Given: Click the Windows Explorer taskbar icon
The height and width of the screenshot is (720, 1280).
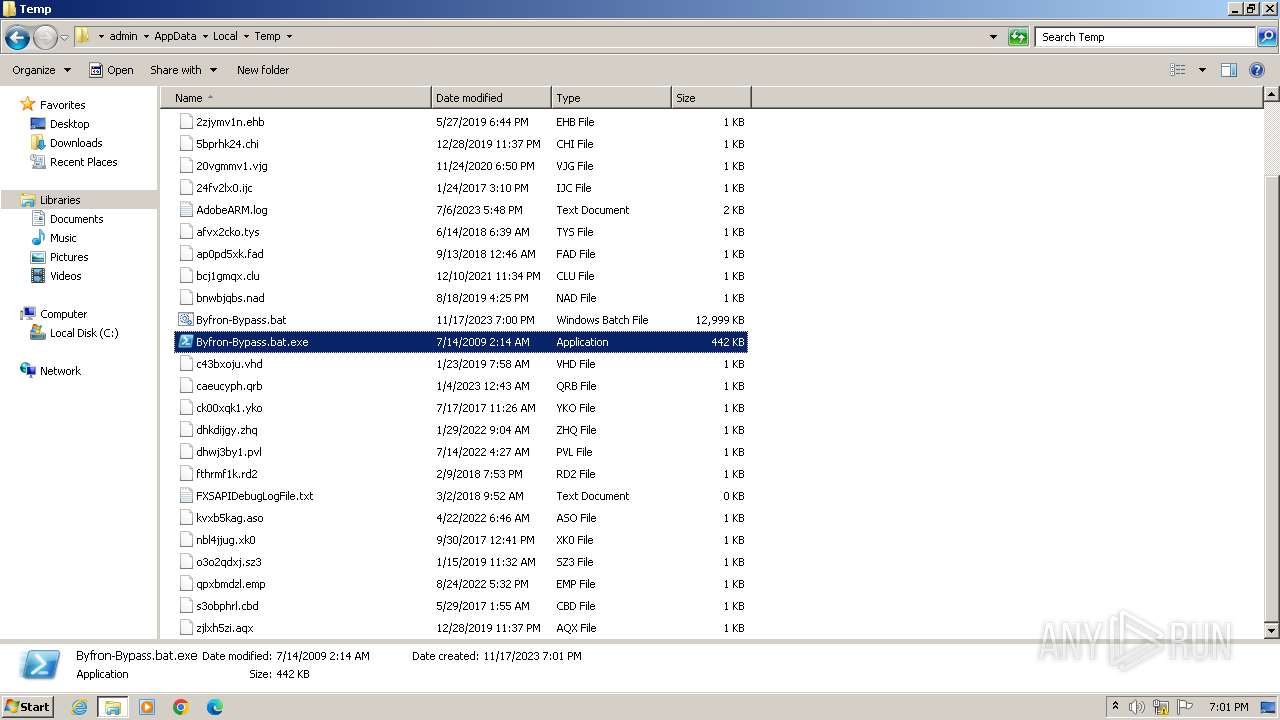Looking at the screenshot, I should [x=113, y=707].
